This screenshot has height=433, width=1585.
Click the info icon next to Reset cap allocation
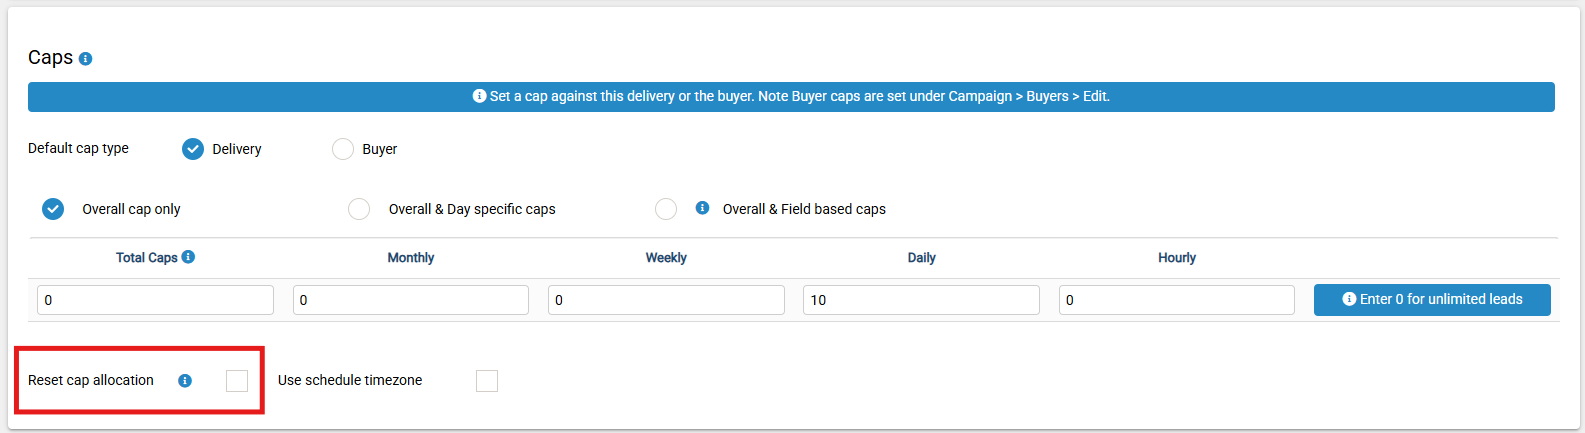pyautogui.click(x=185, y=381)
